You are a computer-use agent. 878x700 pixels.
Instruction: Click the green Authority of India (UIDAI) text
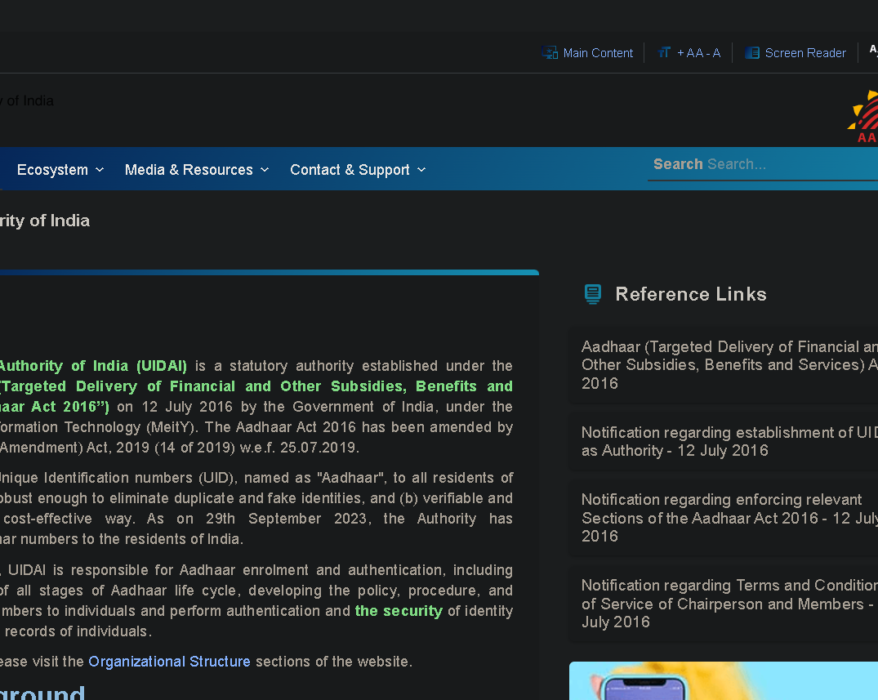click(93, 366)
